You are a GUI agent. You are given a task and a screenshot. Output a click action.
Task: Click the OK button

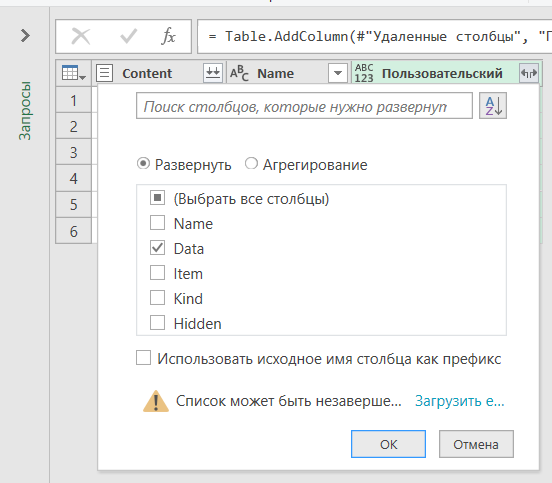click(388, 444)
